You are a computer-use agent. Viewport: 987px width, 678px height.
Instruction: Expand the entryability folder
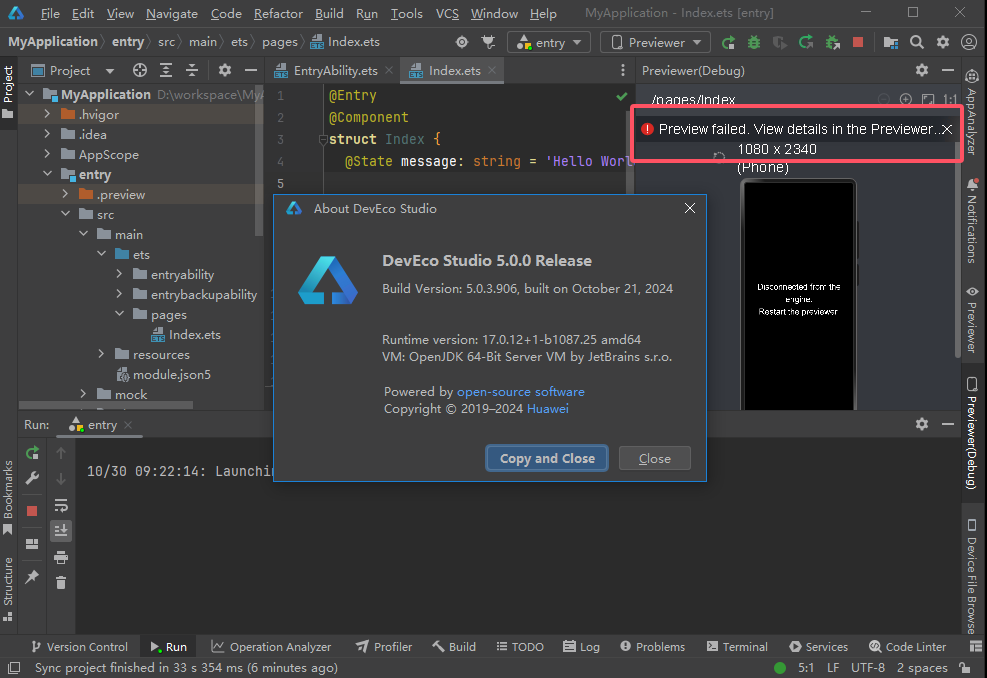(119, 274)
